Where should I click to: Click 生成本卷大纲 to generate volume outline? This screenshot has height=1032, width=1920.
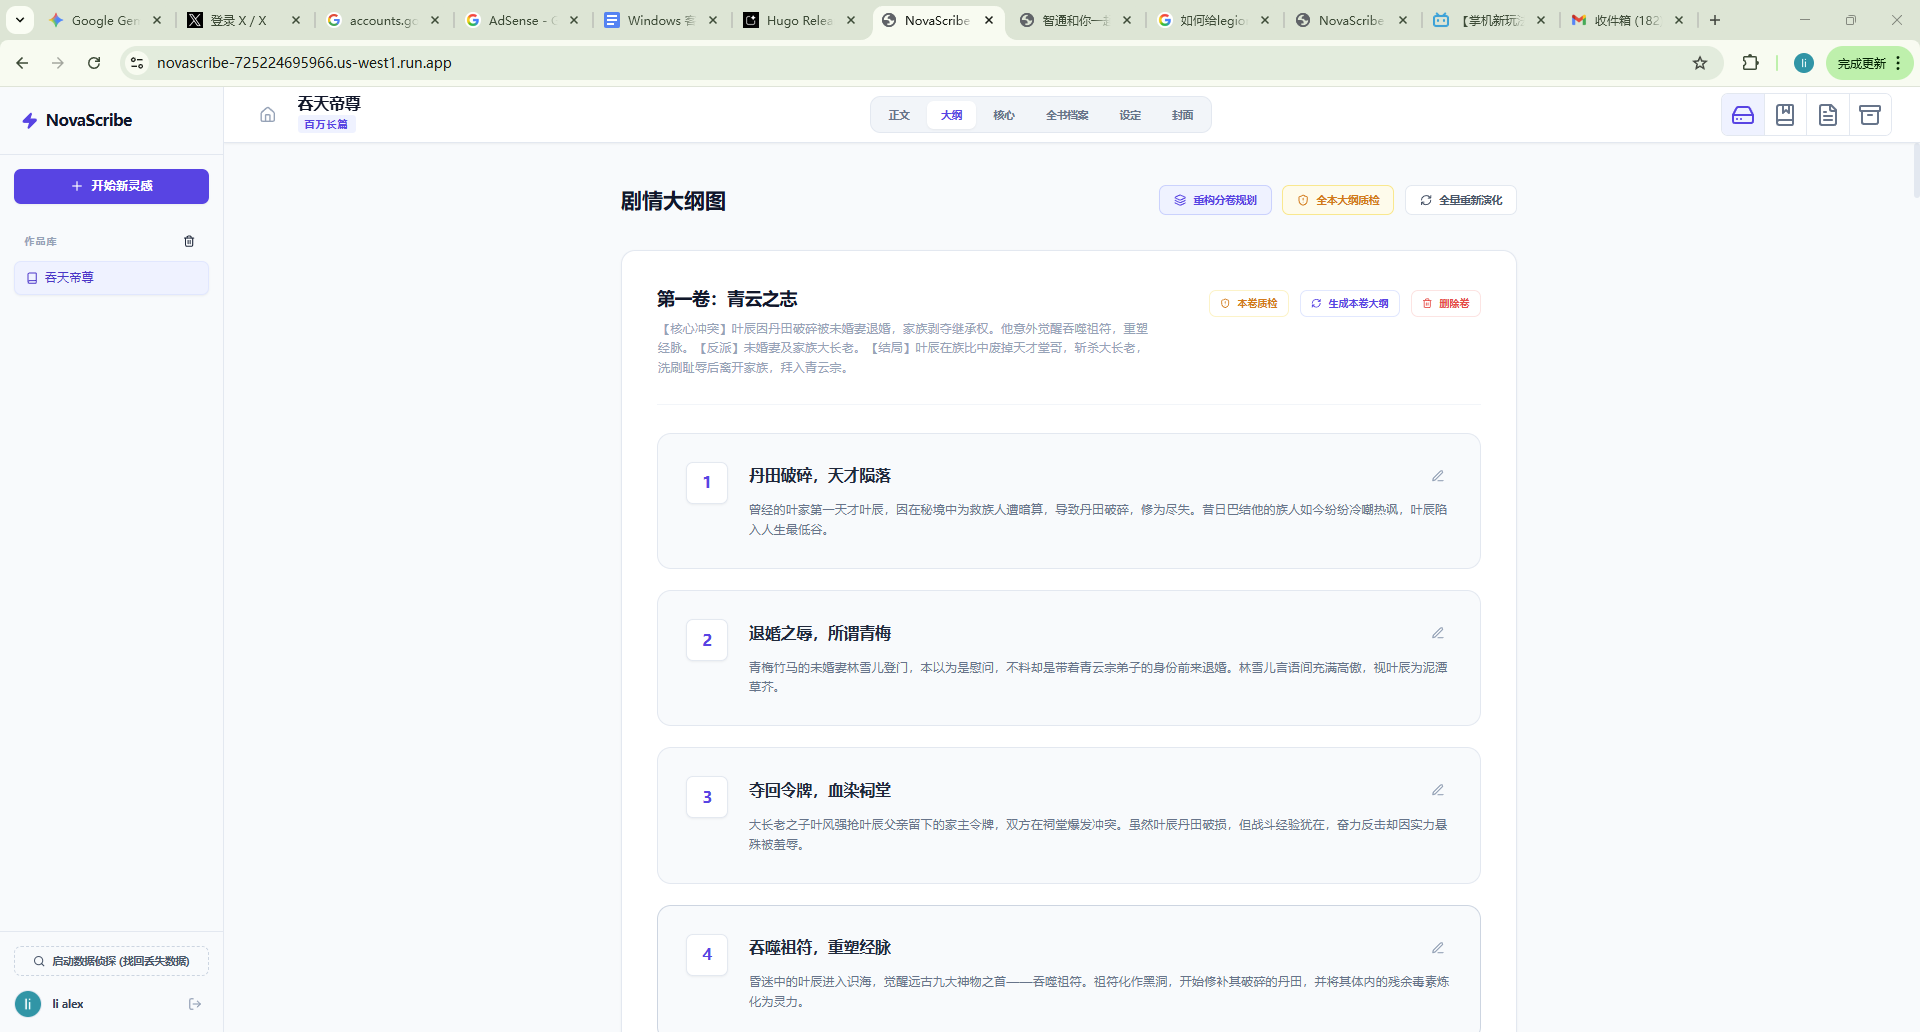(1349, 303)
